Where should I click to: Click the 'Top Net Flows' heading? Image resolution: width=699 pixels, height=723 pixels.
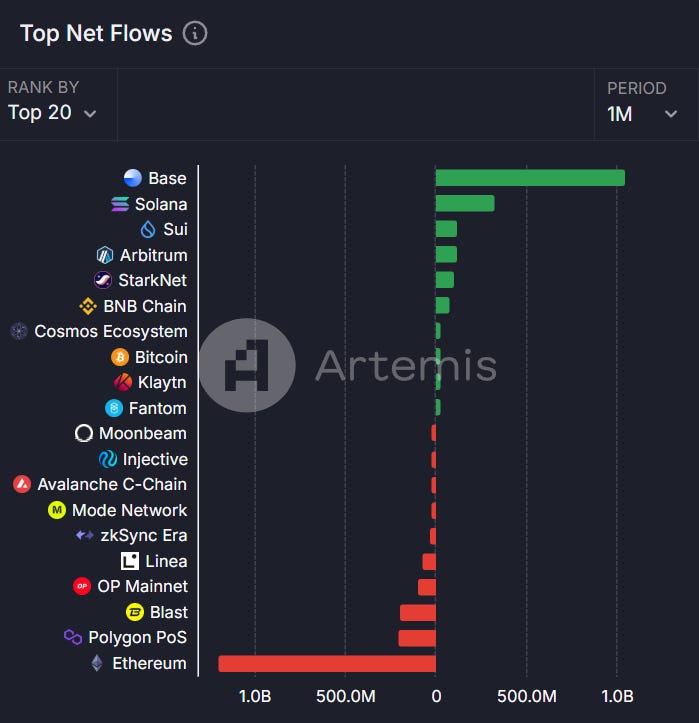pyautogui.click(x=96, y=34)
